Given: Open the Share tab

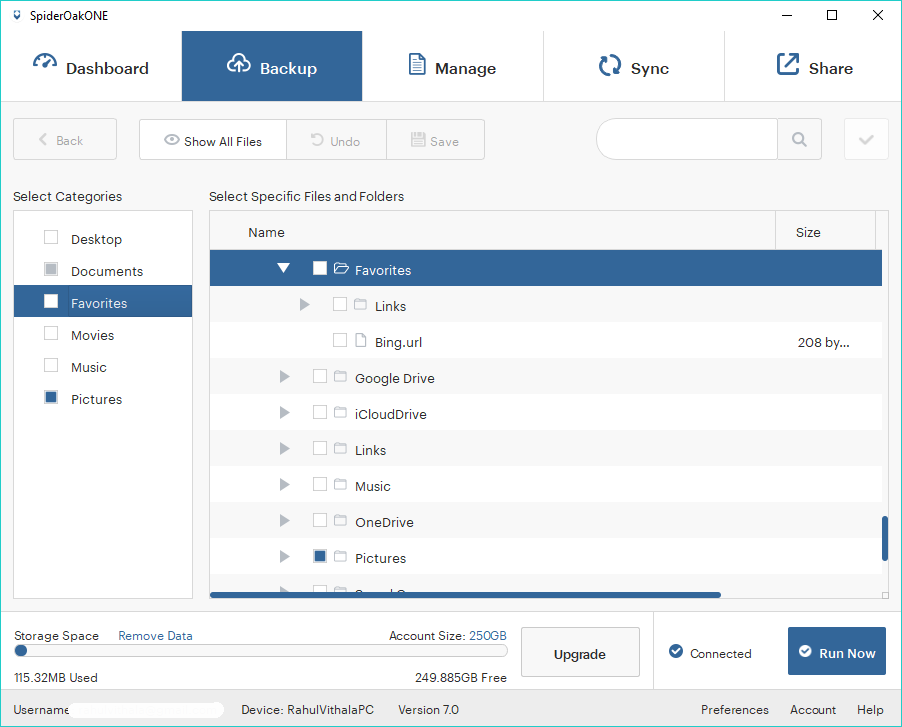Looking at the screenshot, I should click(x=813, y=66).
